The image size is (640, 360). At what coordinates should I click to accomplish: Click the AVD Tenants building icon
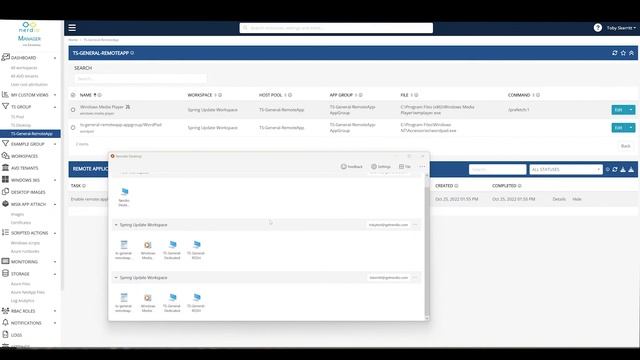pyautogui.click(x=5, y=168)
